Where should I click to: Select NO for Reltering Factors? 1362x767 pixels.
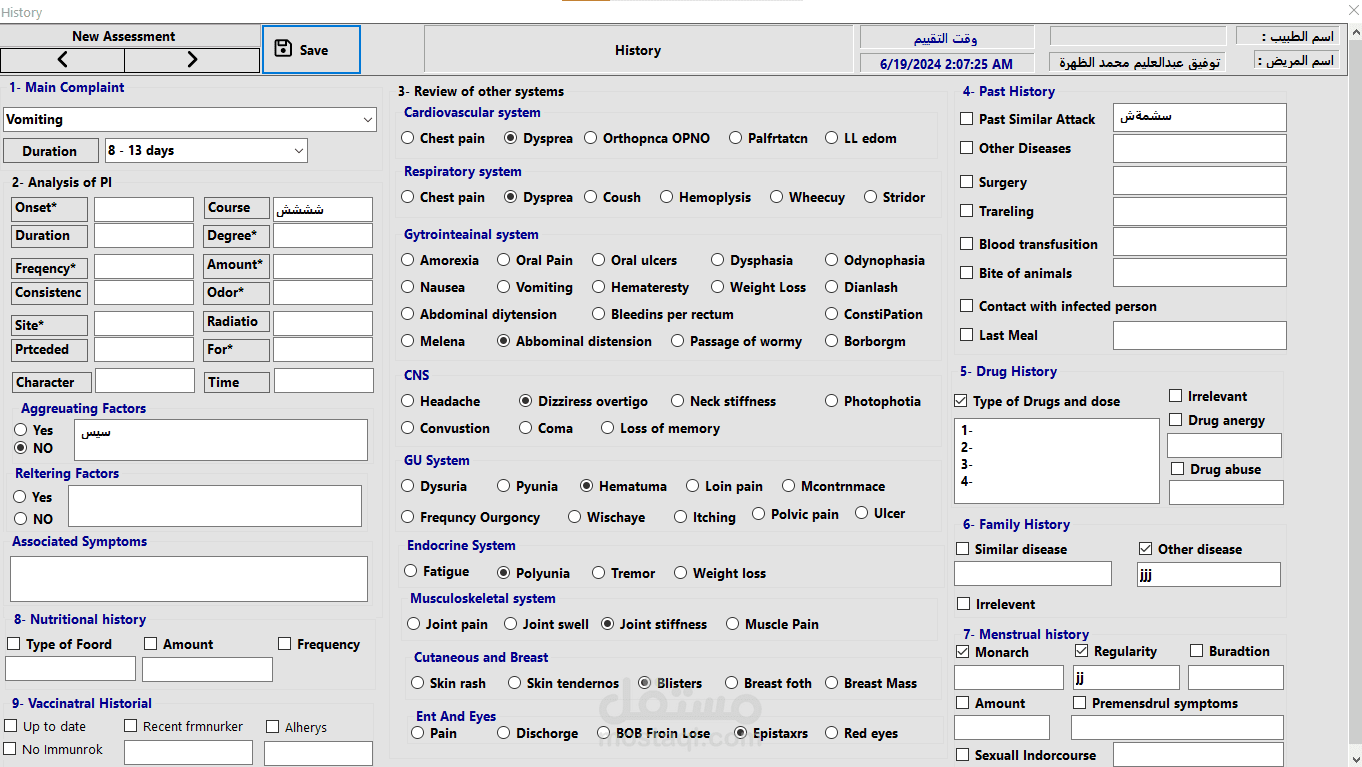coord(20,519)
